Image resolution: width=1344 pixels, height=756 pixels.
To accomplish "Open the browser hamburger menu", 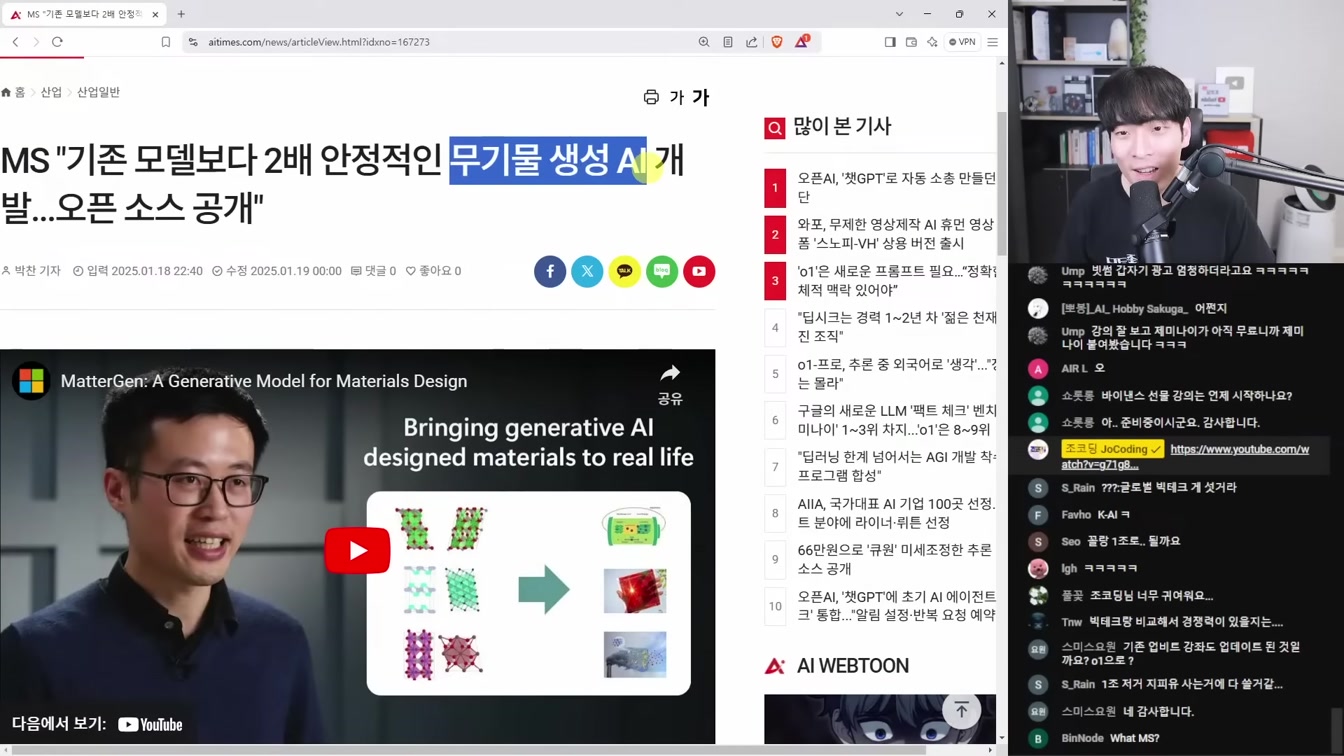I will (993, 42).
